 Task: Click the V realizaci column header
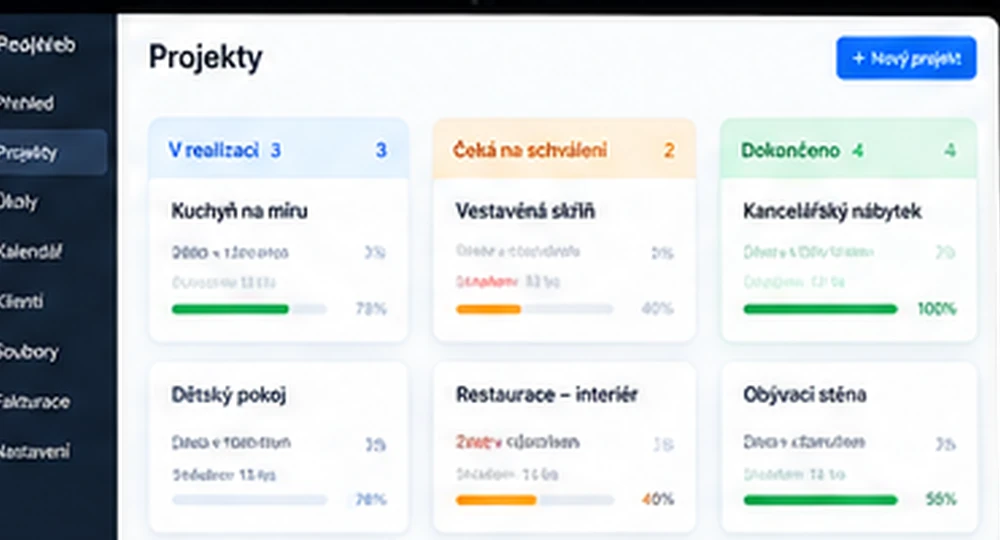[x=278, y=149]
